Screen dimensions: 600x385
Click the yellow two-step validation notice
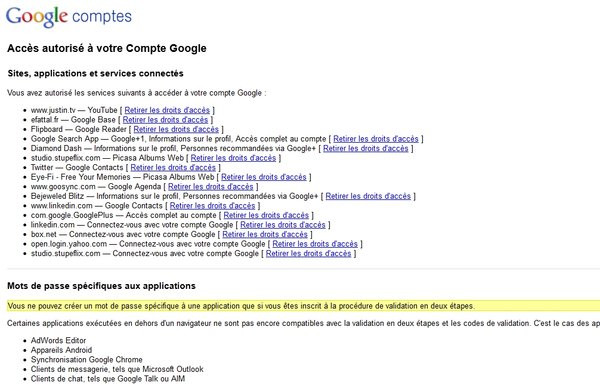click(303, 306)
